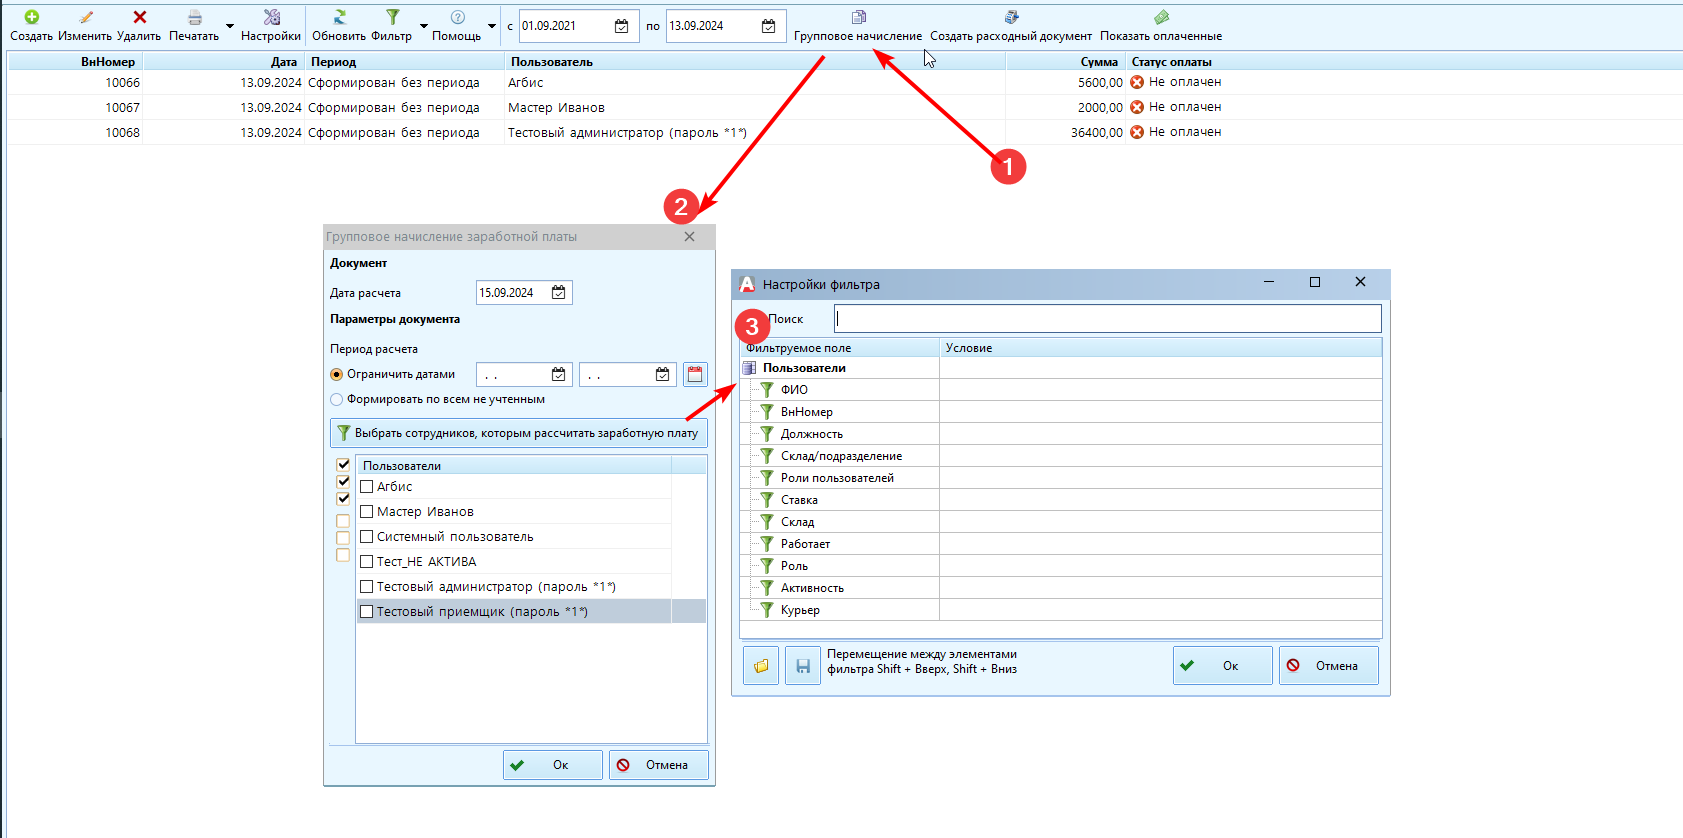Select Формировать по всем не учтенным radio
Viewport: 1683px width, 838px height.
(337, 399)
